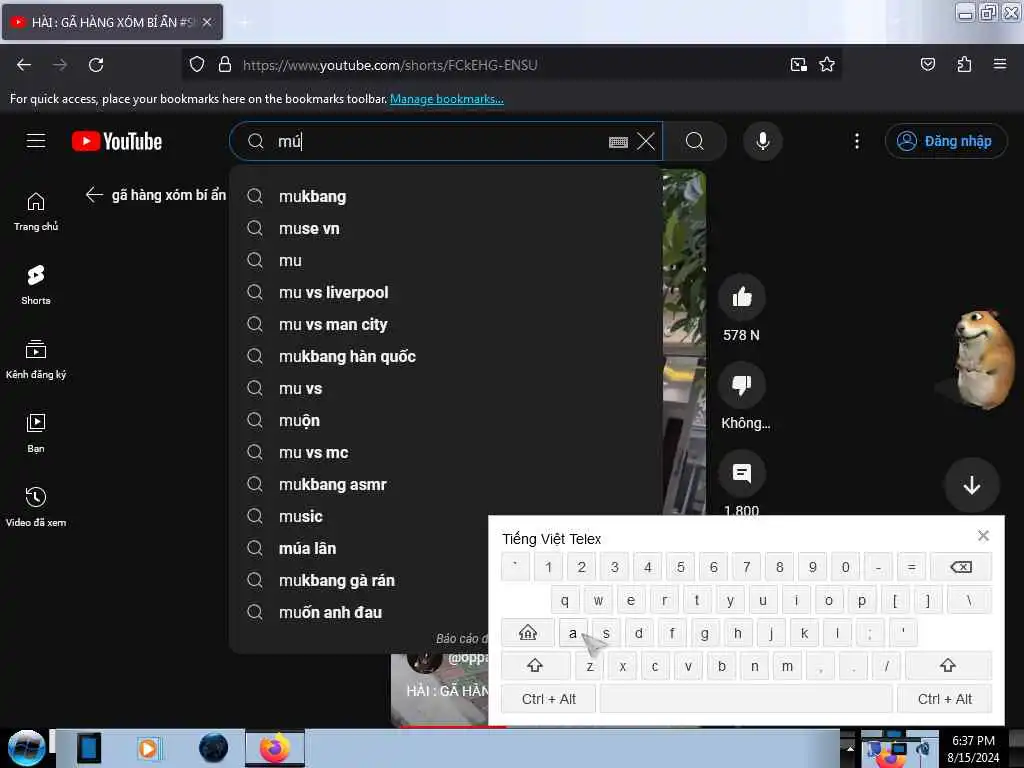The height and width of the screenshot is (768, 1024).
Task: Tap the backspace key on virtual keyboard
Action: (961, 567)
